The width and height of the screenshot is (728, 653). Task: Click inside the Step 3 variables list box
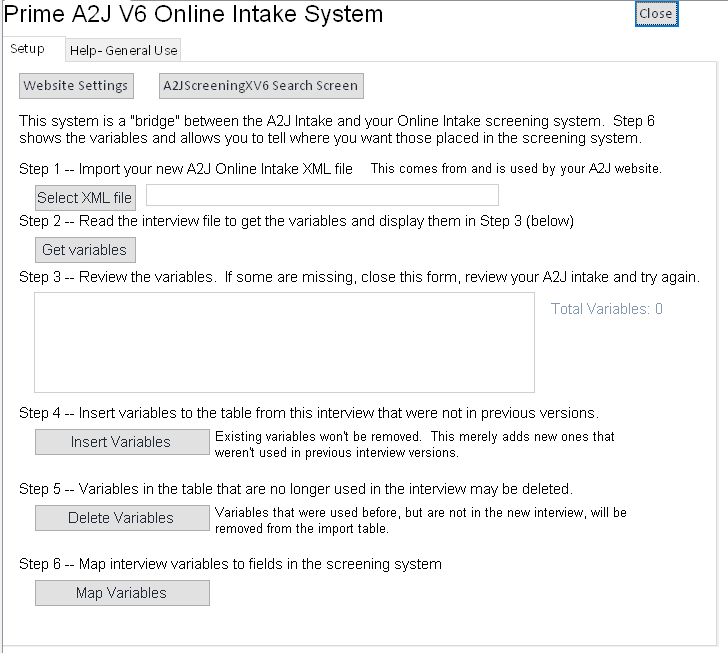point(284,342)
